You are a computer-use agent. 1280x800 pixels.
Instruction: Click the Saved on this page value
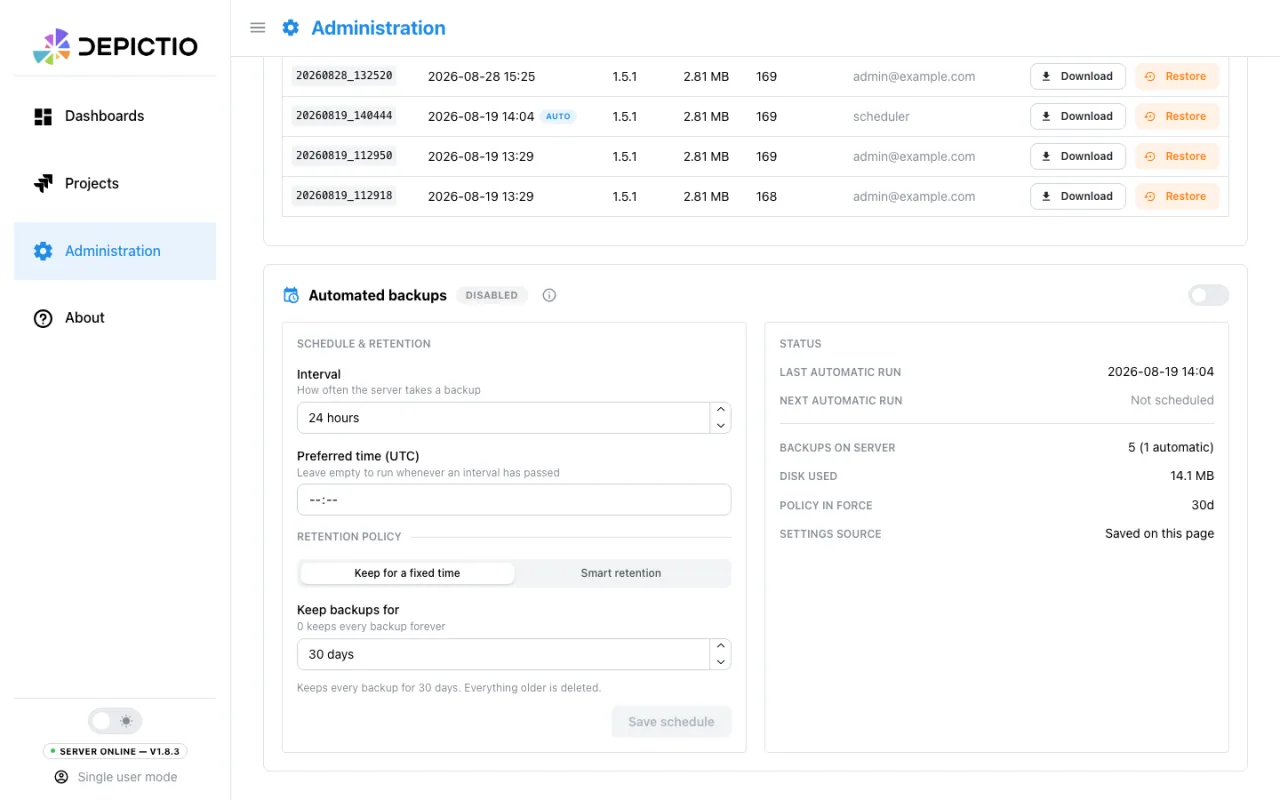click(x=1159, y=534)
